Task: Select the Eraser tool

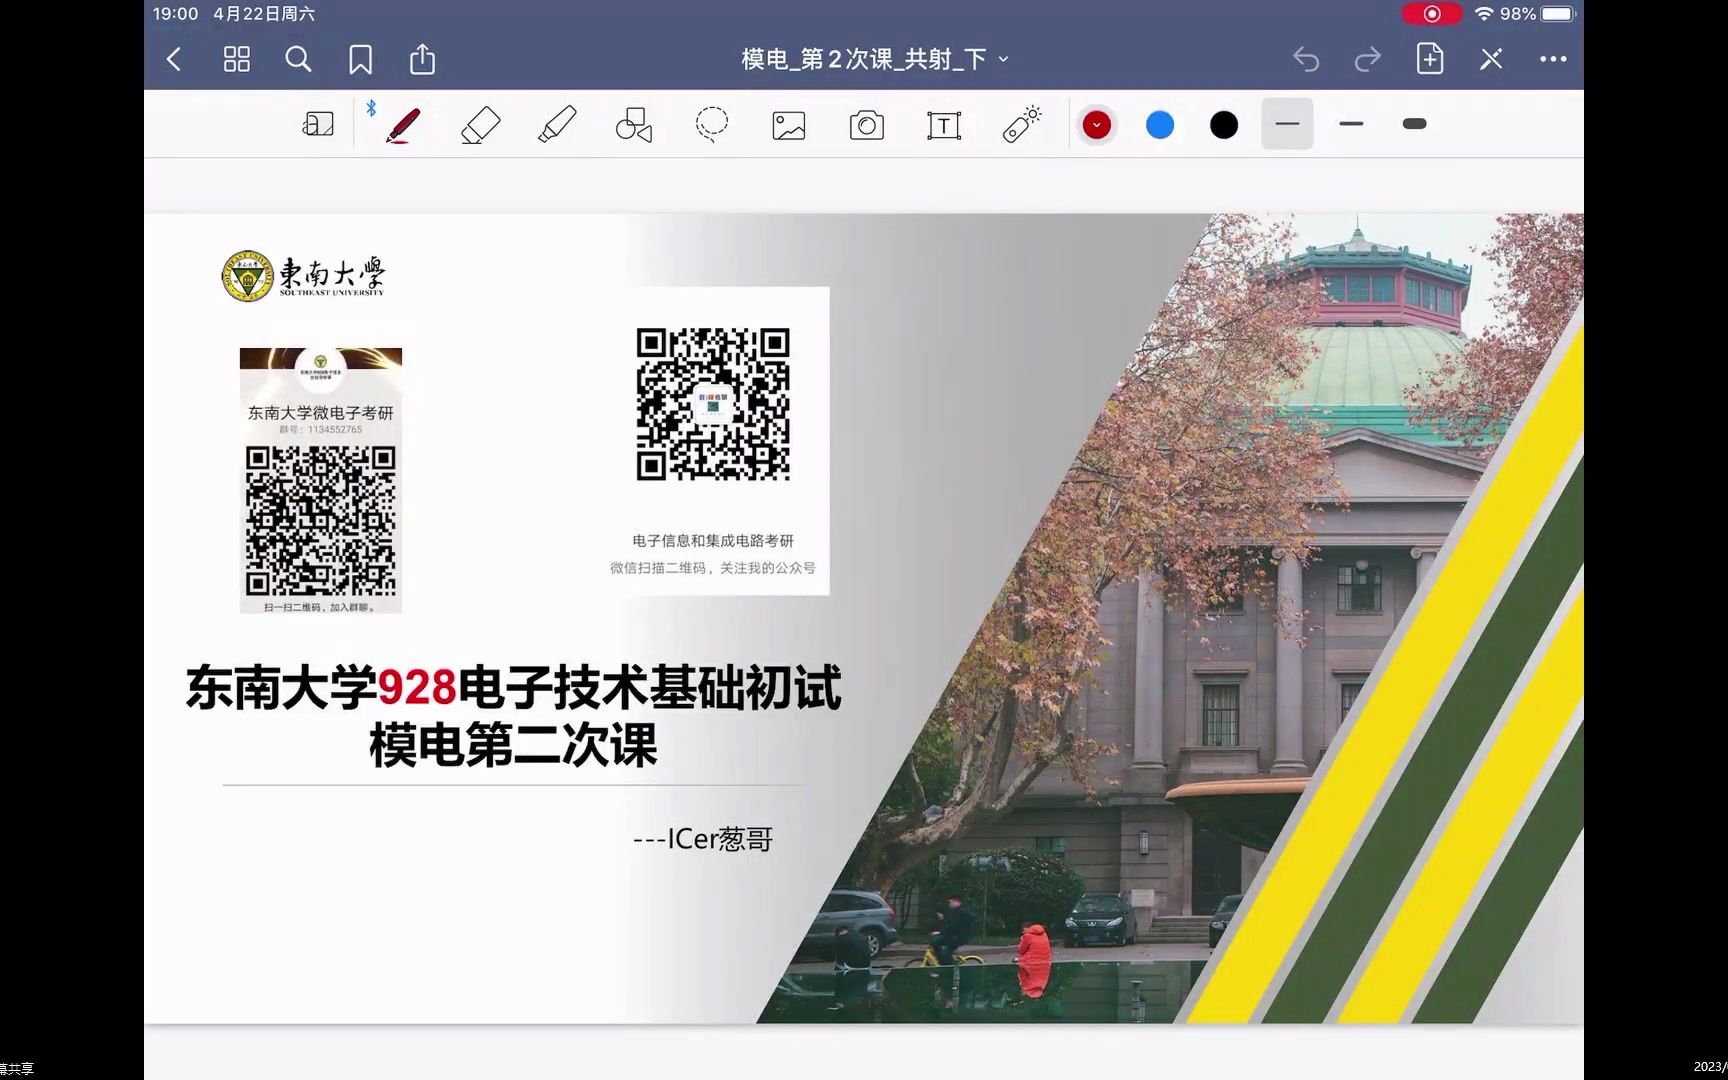Action: [479, 124]
